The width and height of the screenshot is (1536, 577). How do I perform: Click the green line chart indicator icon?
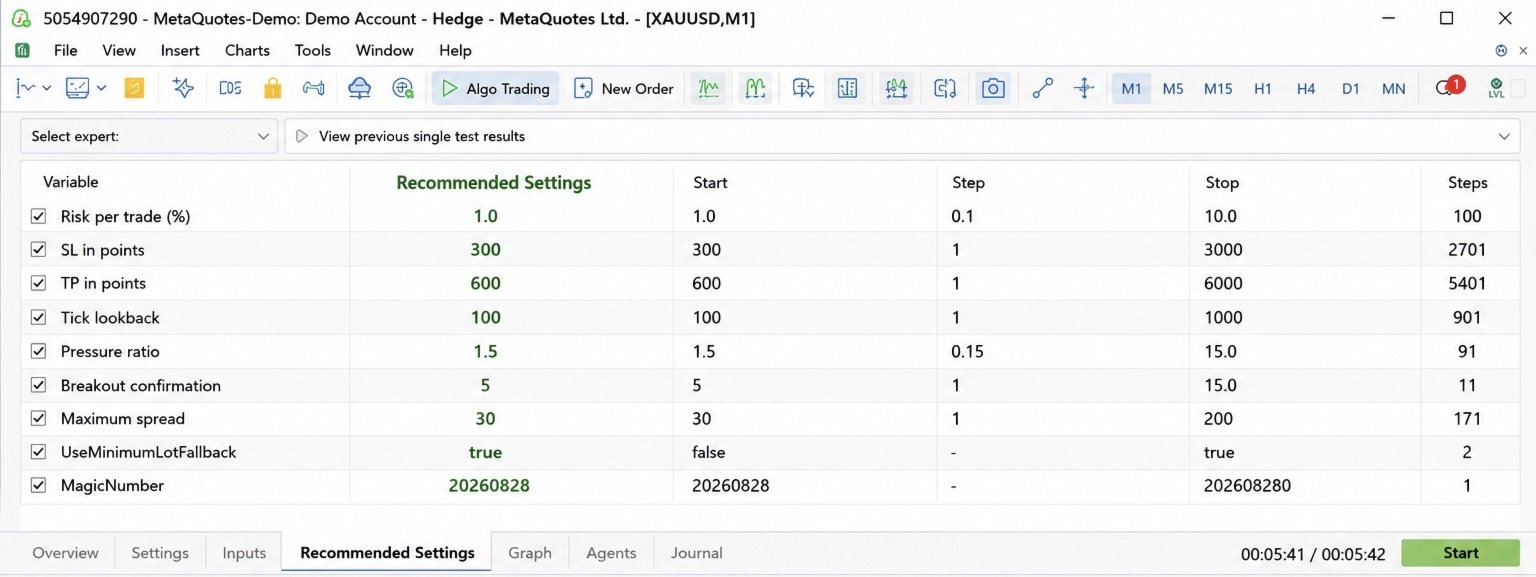click(x=709, y=88)
